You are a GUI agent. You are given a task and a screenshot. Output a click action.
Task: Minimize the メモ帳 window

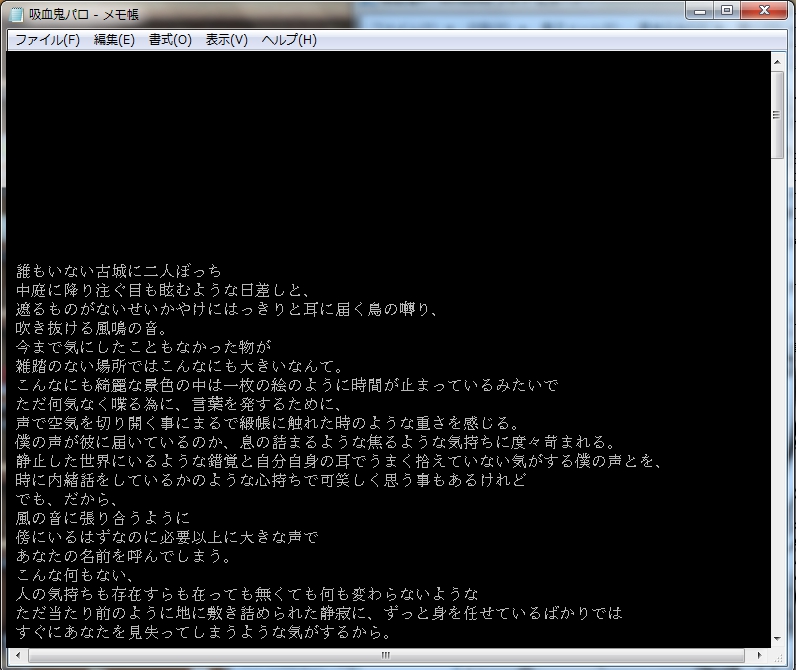click(x=701, y=11)
